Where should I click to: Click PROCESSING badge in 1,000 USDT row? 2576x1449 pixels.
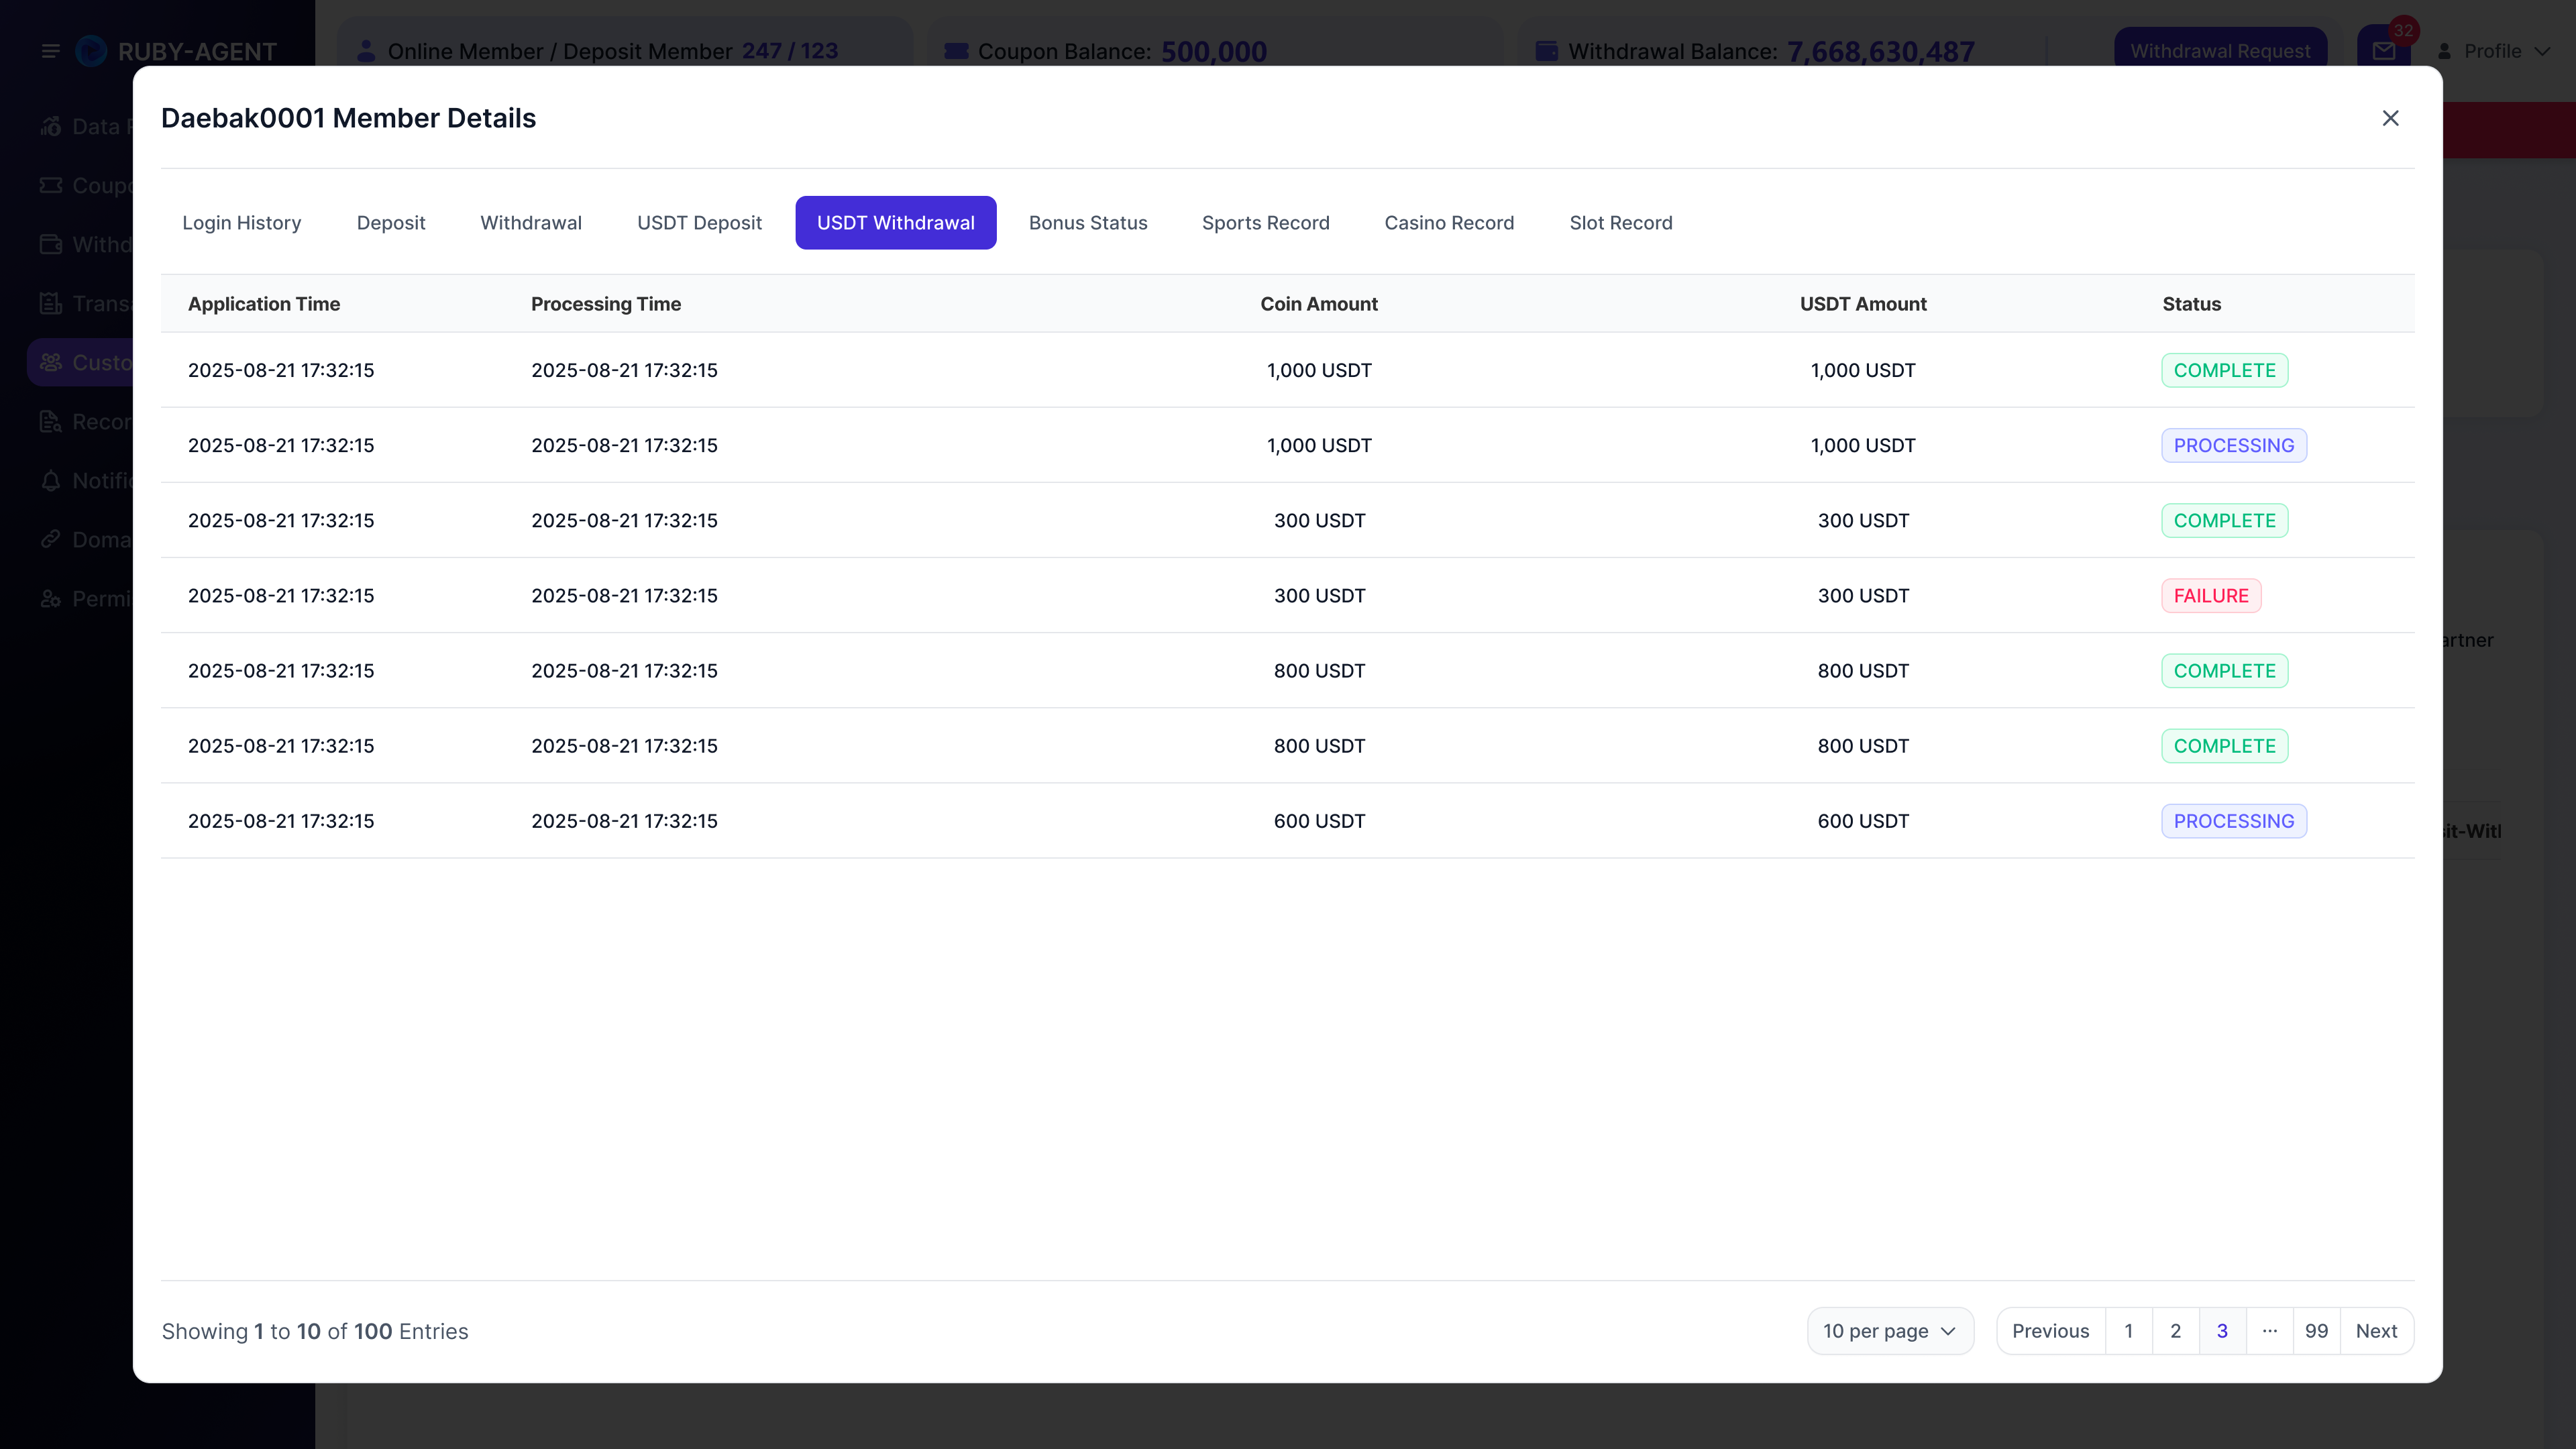pos(2233,446)
